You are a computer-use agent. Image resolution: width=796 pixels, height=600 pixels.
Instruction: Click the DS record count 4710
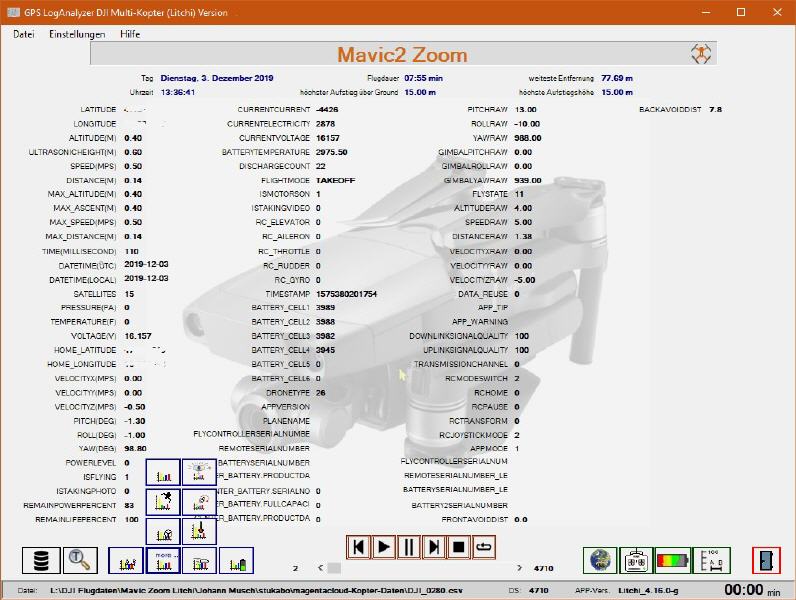click(538, 591)
